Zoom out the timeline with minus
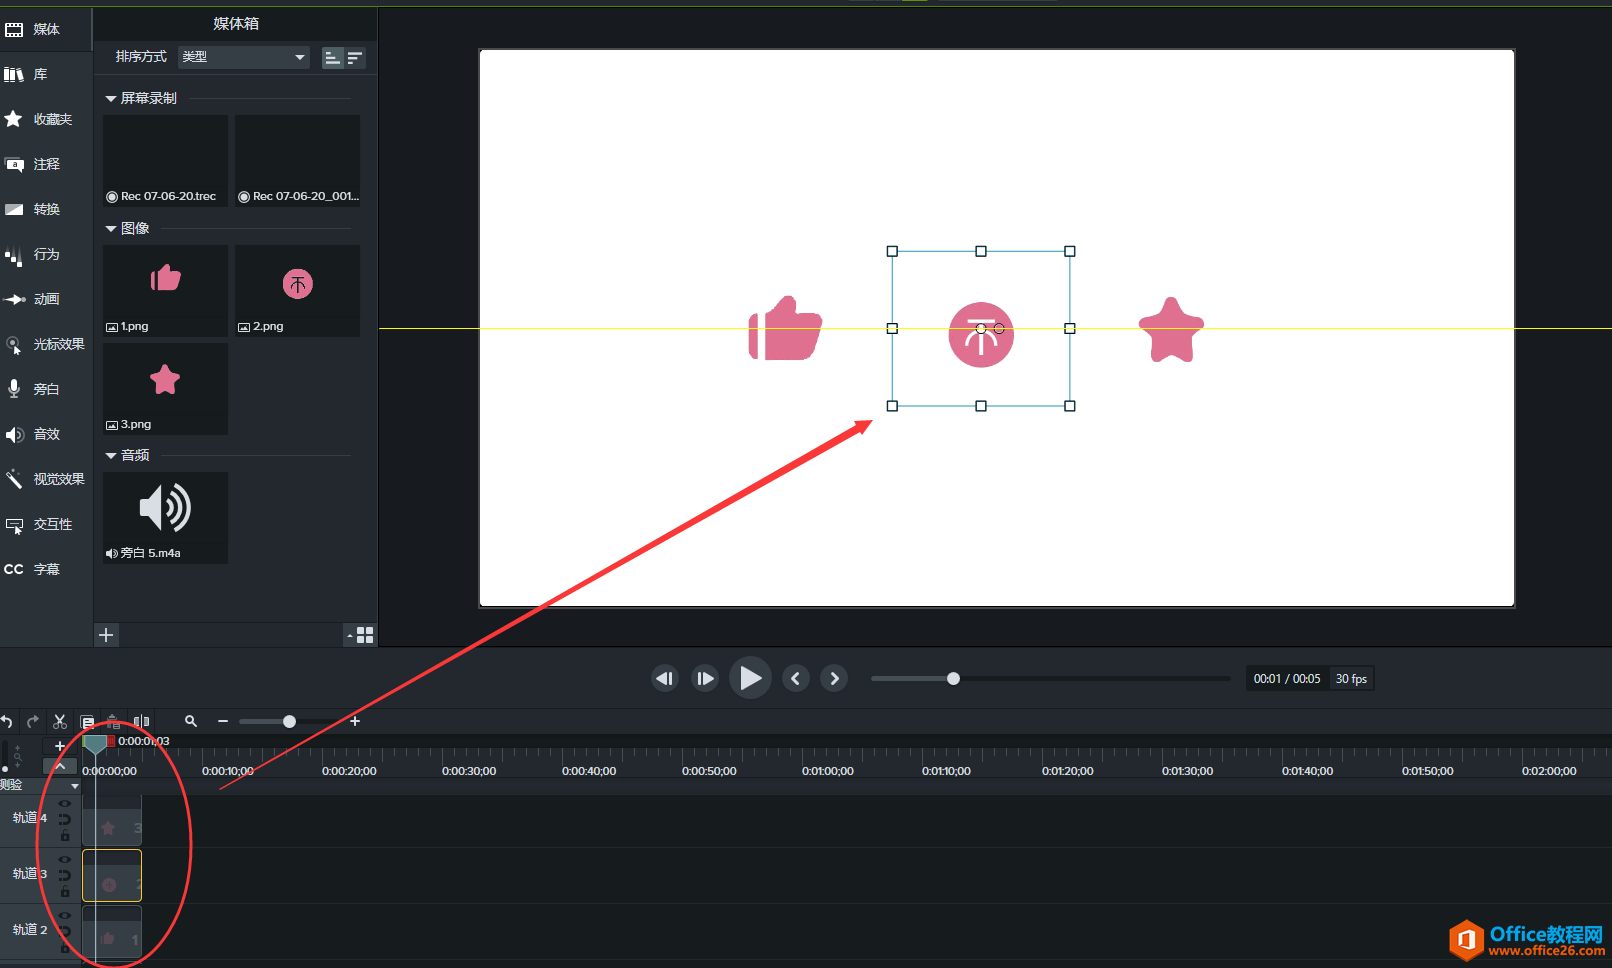This screenshot has width=1612, height=968. (x=223, y=721)
